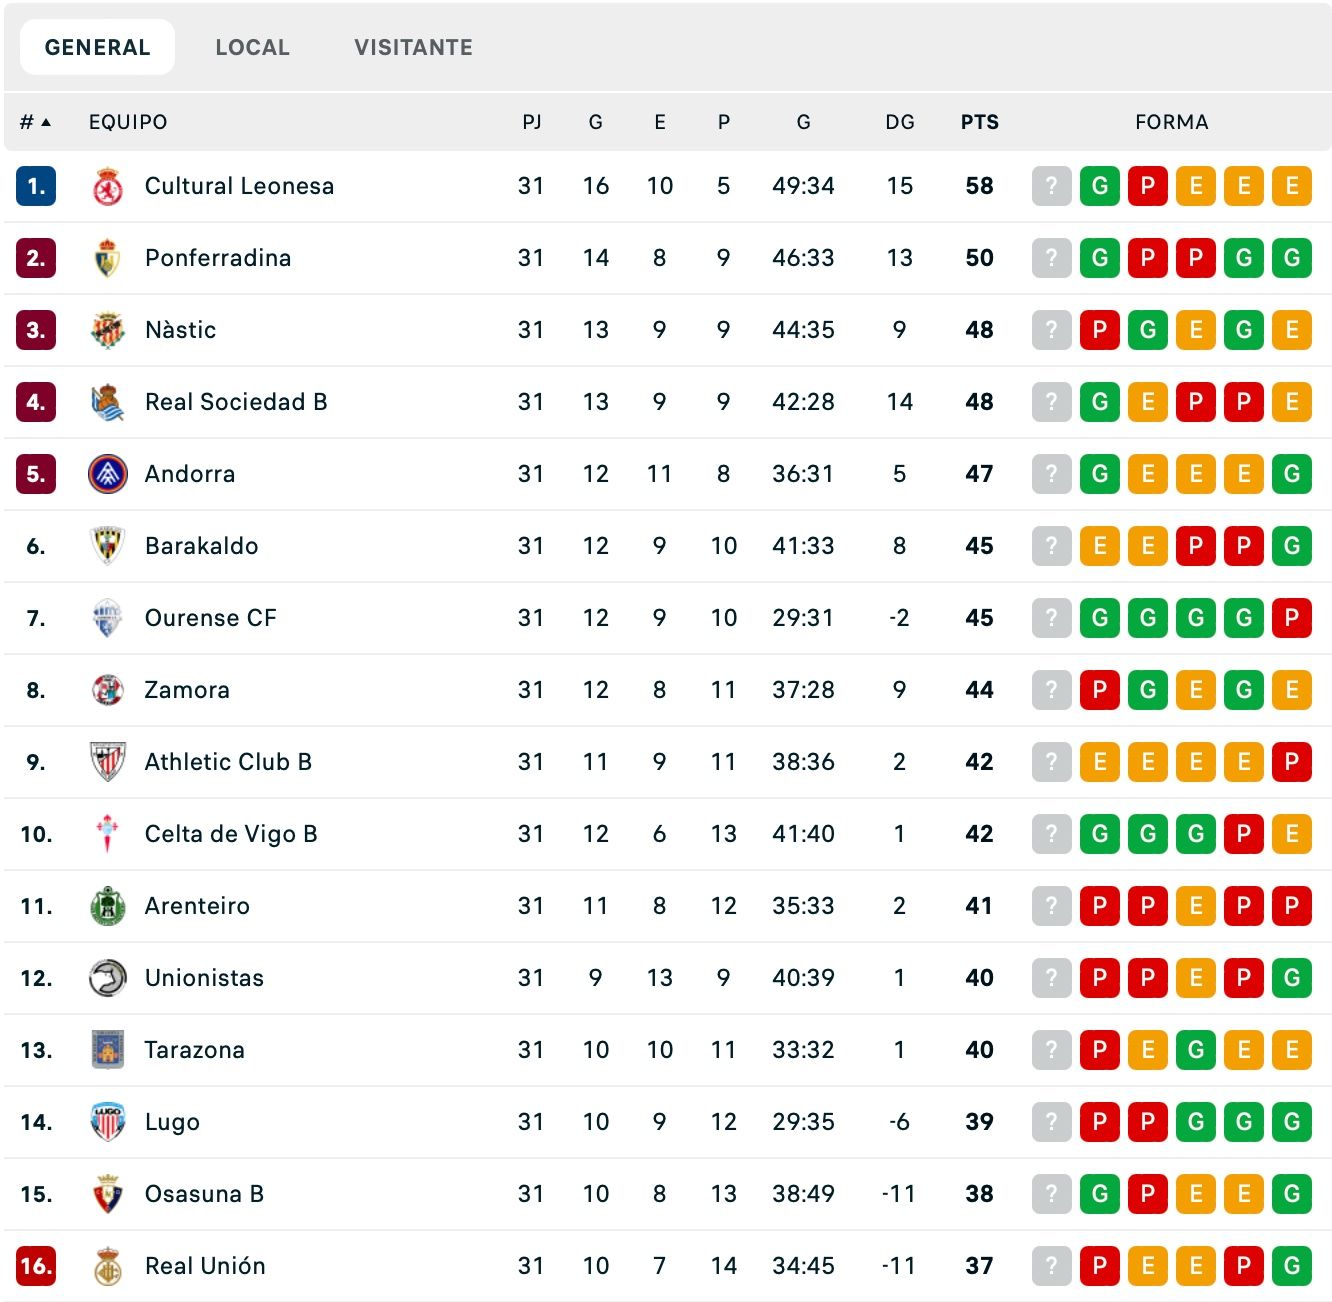
Task: Click the Ponferradina club crest
Action: click(x=107, y=258)
